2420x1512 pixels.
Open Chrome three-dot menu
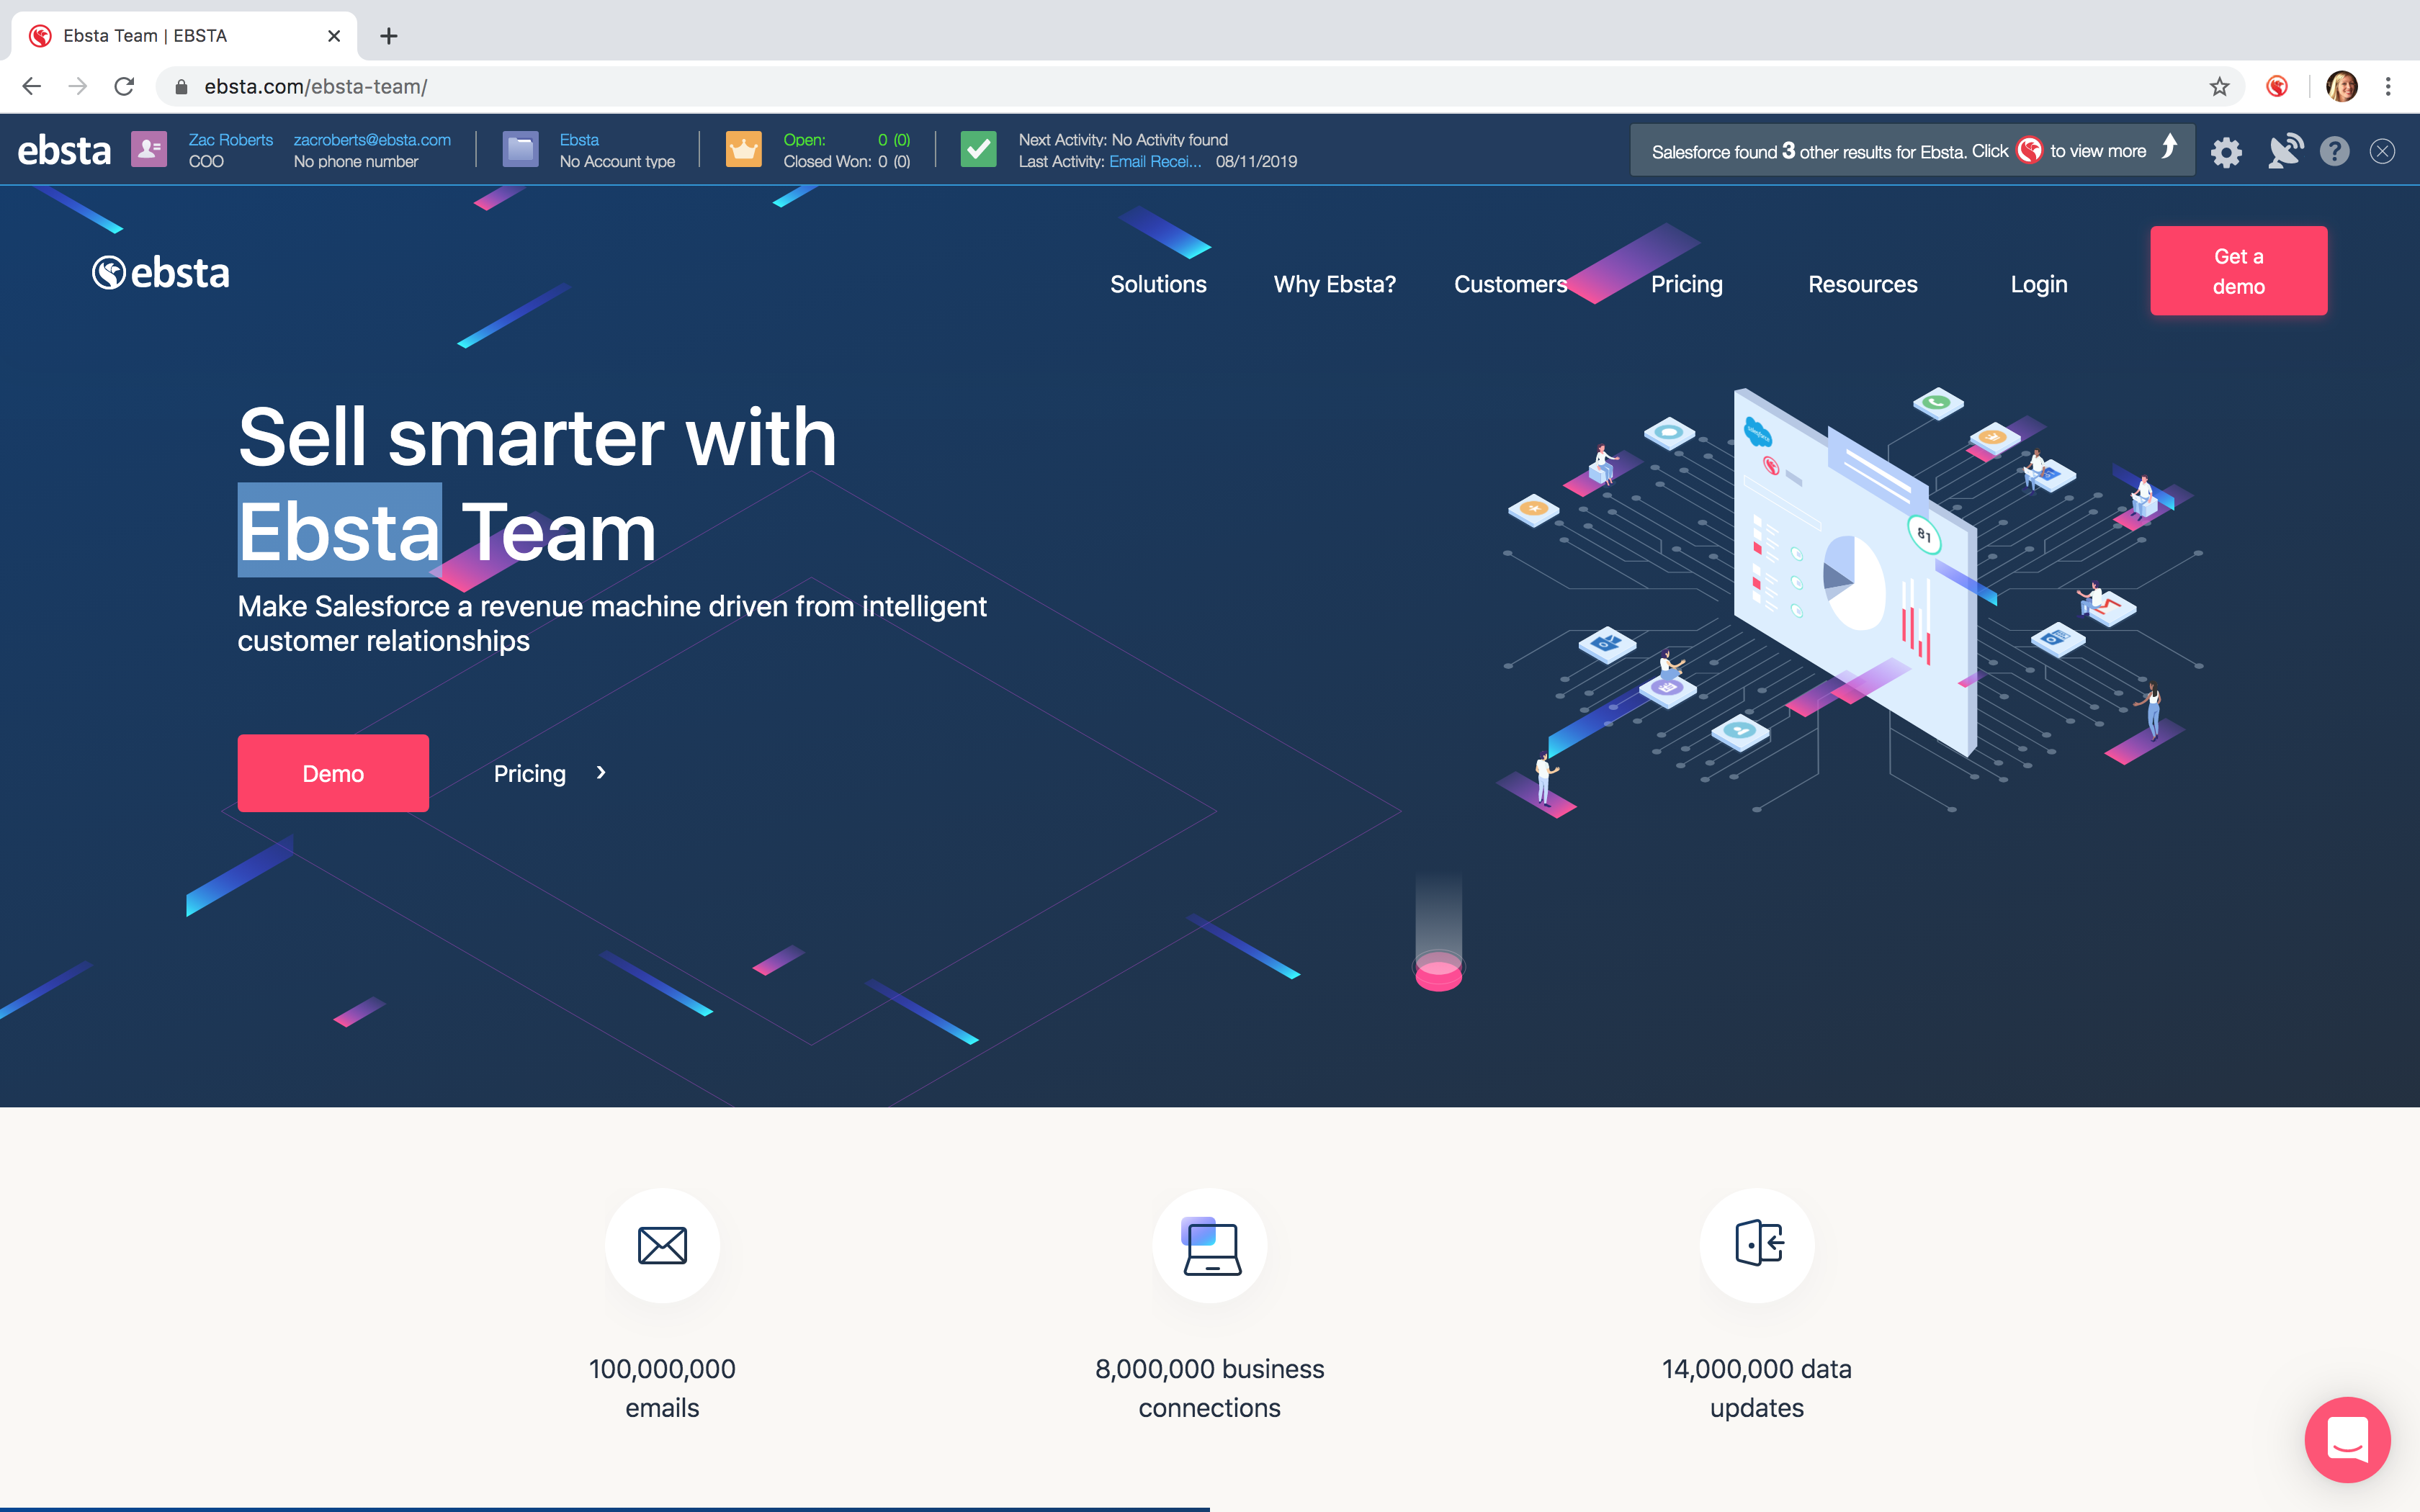[x=2388, y=87]
